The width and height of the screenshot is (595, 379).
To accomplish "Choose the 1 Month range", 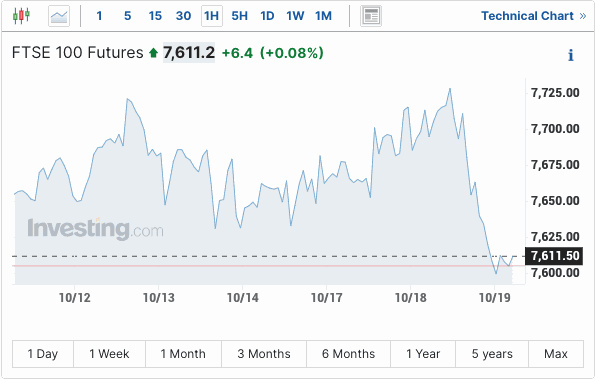I will 183,354.
